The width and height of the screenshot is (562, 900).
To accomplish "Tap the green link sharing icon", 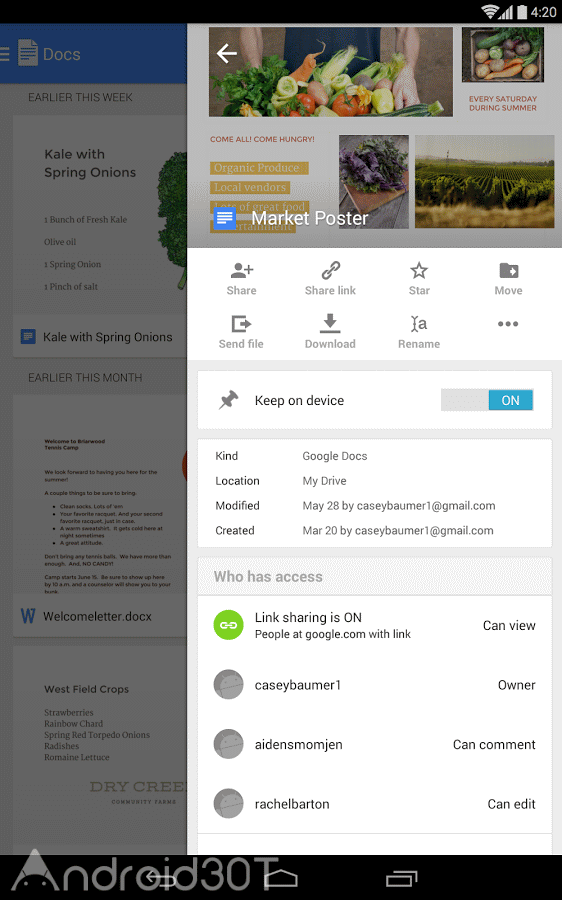I will (x=228, y=625).
